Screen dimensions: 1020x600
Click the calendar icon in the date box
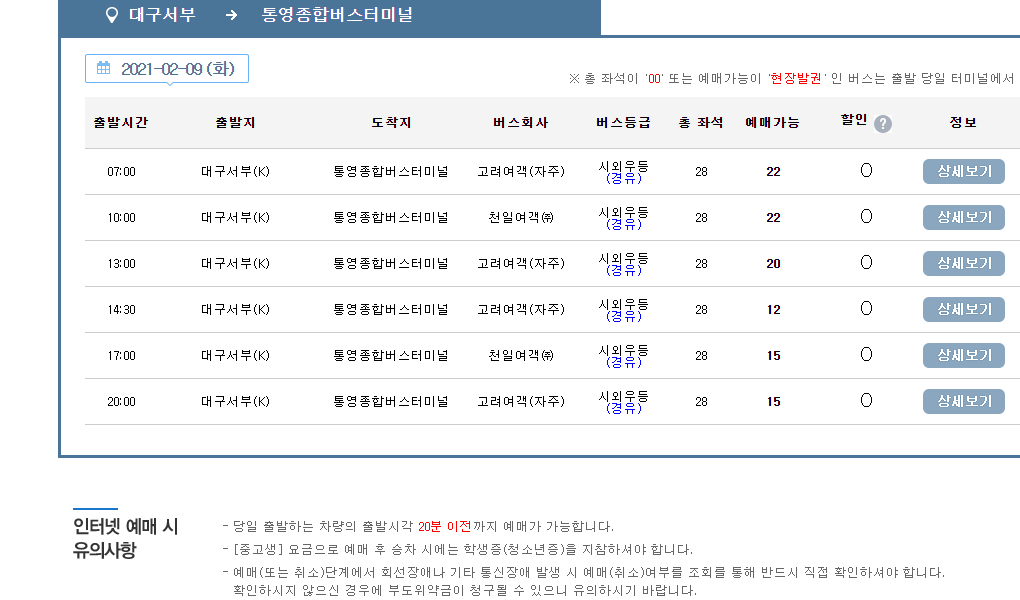coord(103,68)
